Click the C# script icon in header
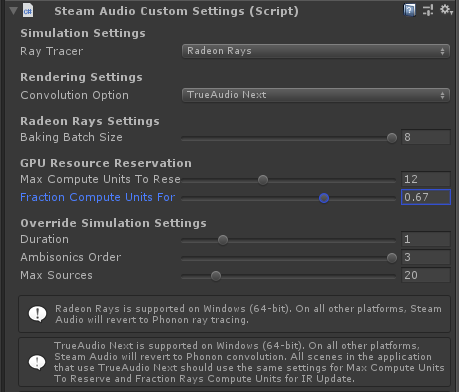Image resolution: width=459 pixels, height=392 pixels. click(28, 11)
